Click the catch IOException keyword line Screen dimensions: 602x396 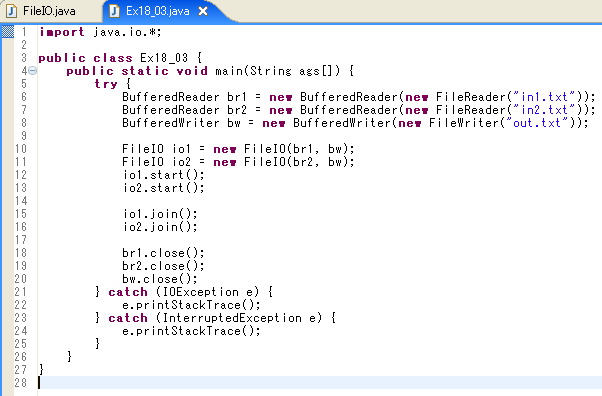click(x=184, y=292)
